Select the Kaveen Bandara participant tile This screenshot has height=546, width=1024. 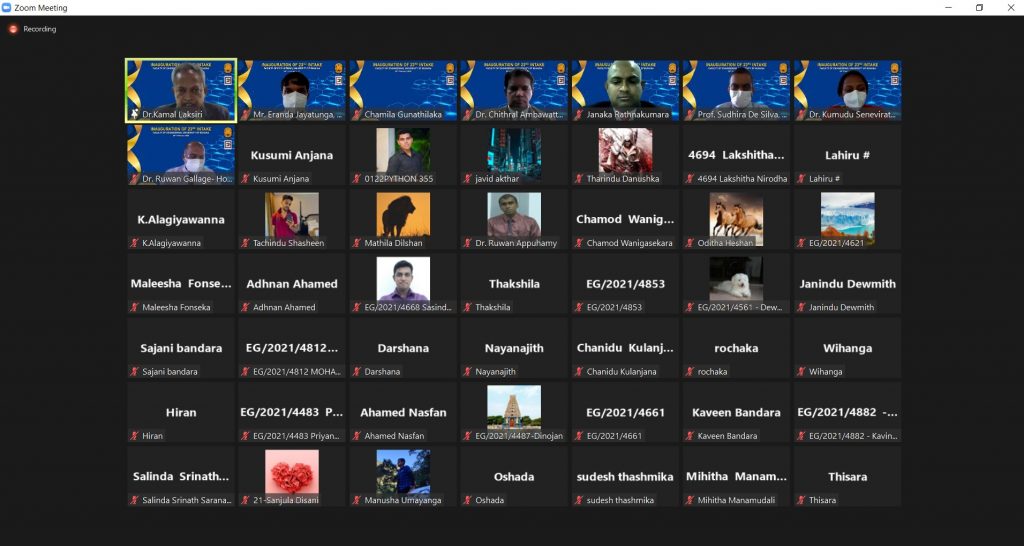coord(736,412)
